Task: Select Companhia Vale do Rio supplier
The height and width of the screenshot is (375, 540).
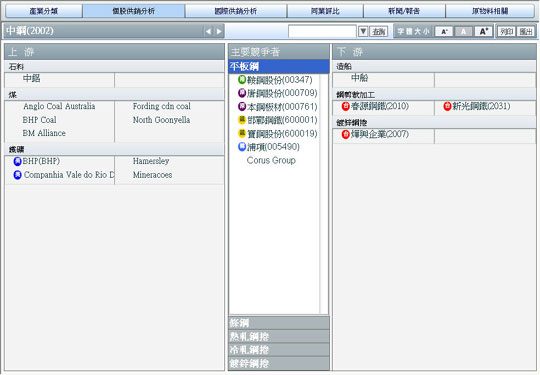Action: (x=69, y=175)
